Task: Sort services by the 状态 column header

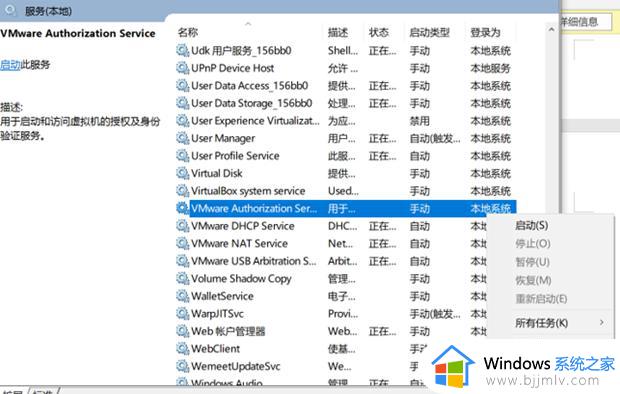Action: 379,32
